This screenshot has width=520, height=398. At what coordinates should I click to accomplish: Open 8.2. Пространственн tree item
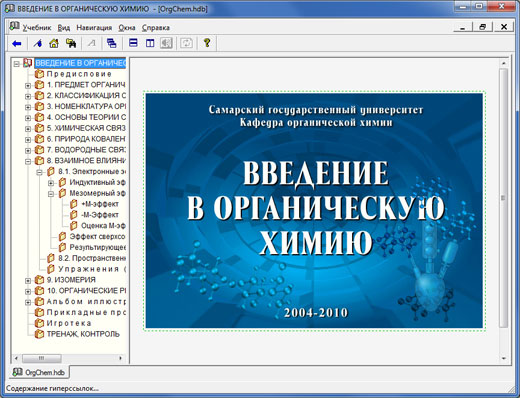tap(92, 258)
